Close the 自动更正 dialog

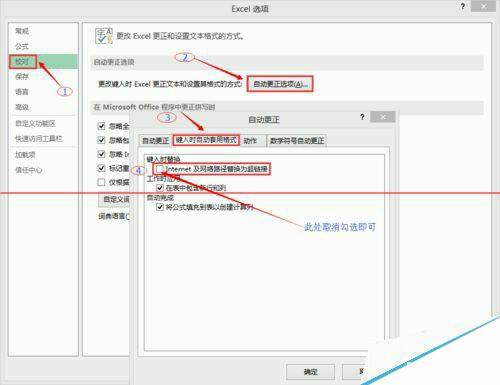(383, 117)
